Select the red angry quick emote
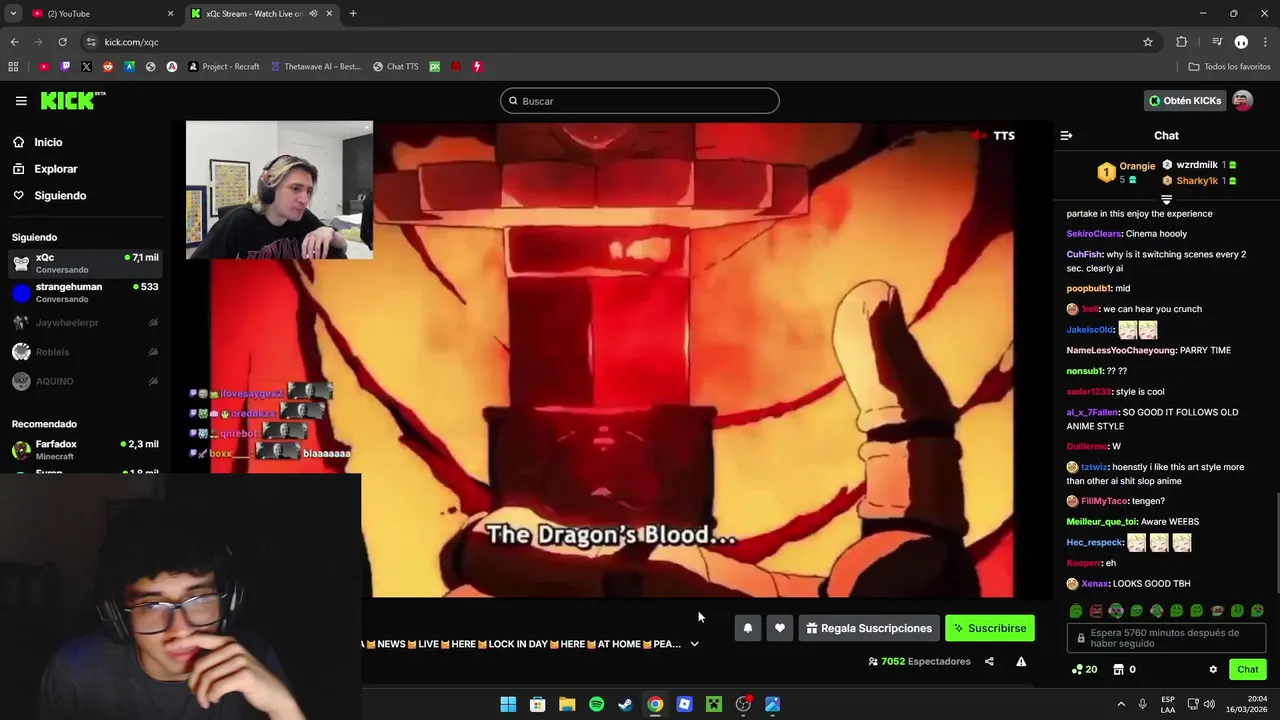Image resolution: width=1280 pixels, height=720 pixels. tap(1096, 611)
